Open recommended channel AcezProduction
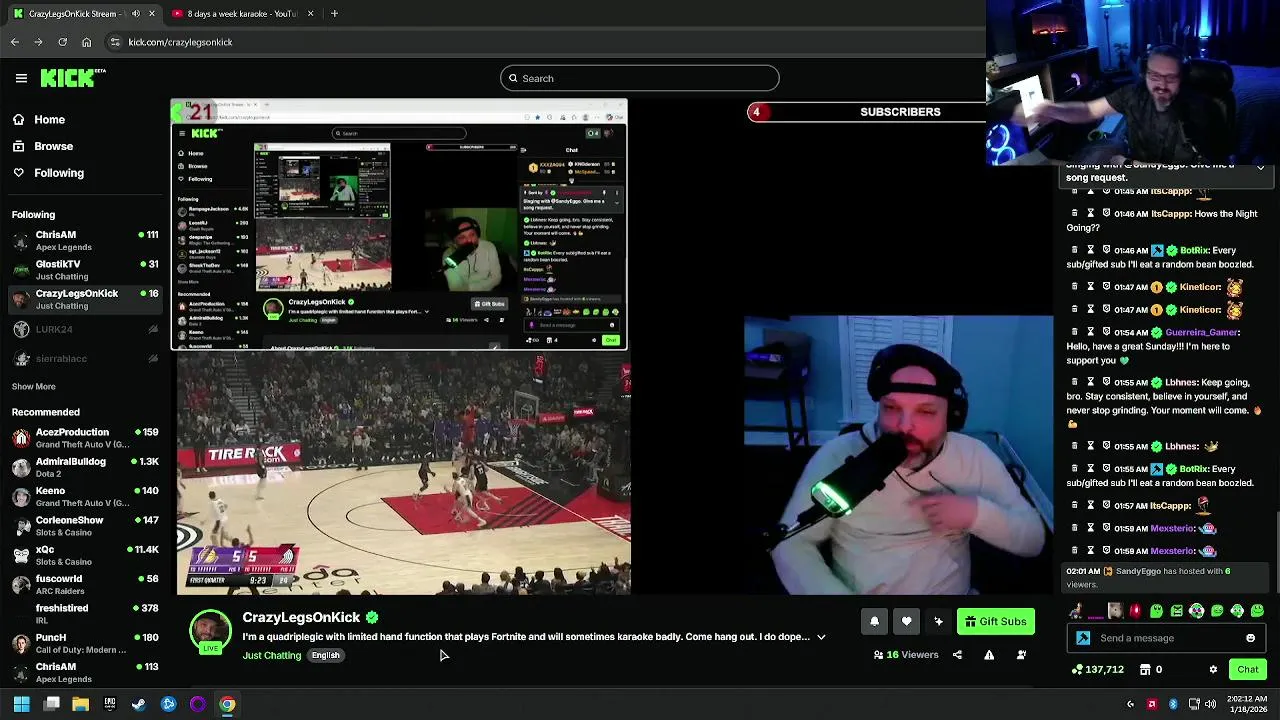This screenshot has width=1280, height=720. point(85,438)
